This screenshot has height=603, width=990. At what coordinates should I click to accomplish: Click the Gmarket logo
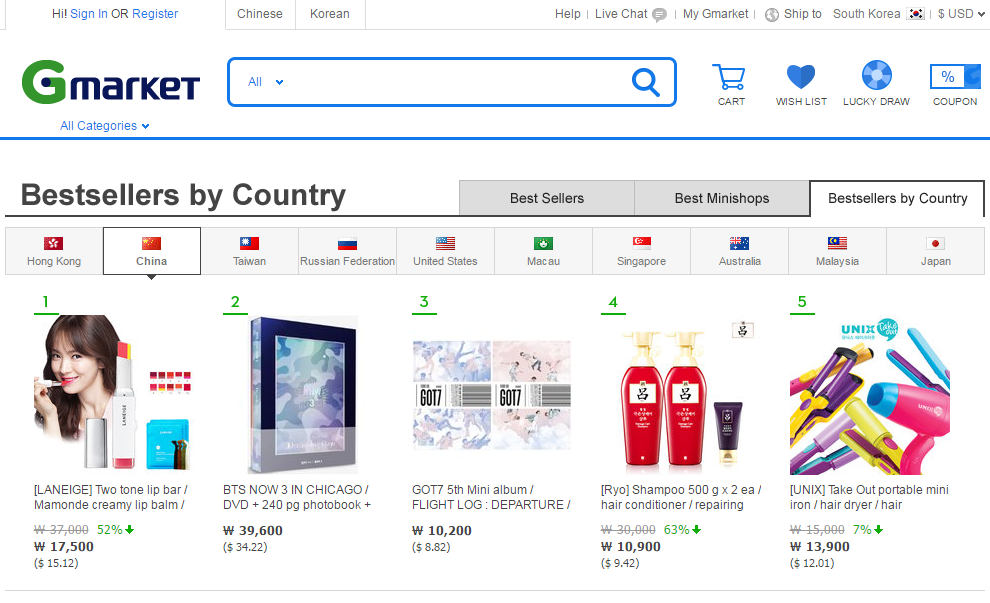coord(111,82)
